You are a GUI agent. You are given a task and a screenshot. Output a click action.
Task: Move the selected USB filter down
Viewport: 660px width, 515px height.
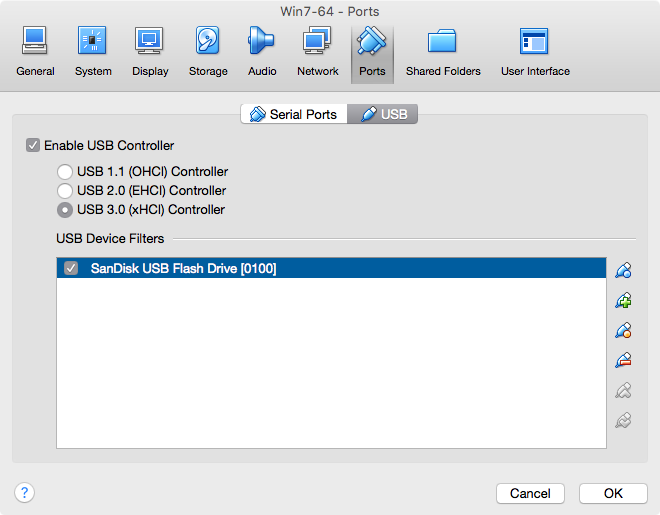(623, 420)
